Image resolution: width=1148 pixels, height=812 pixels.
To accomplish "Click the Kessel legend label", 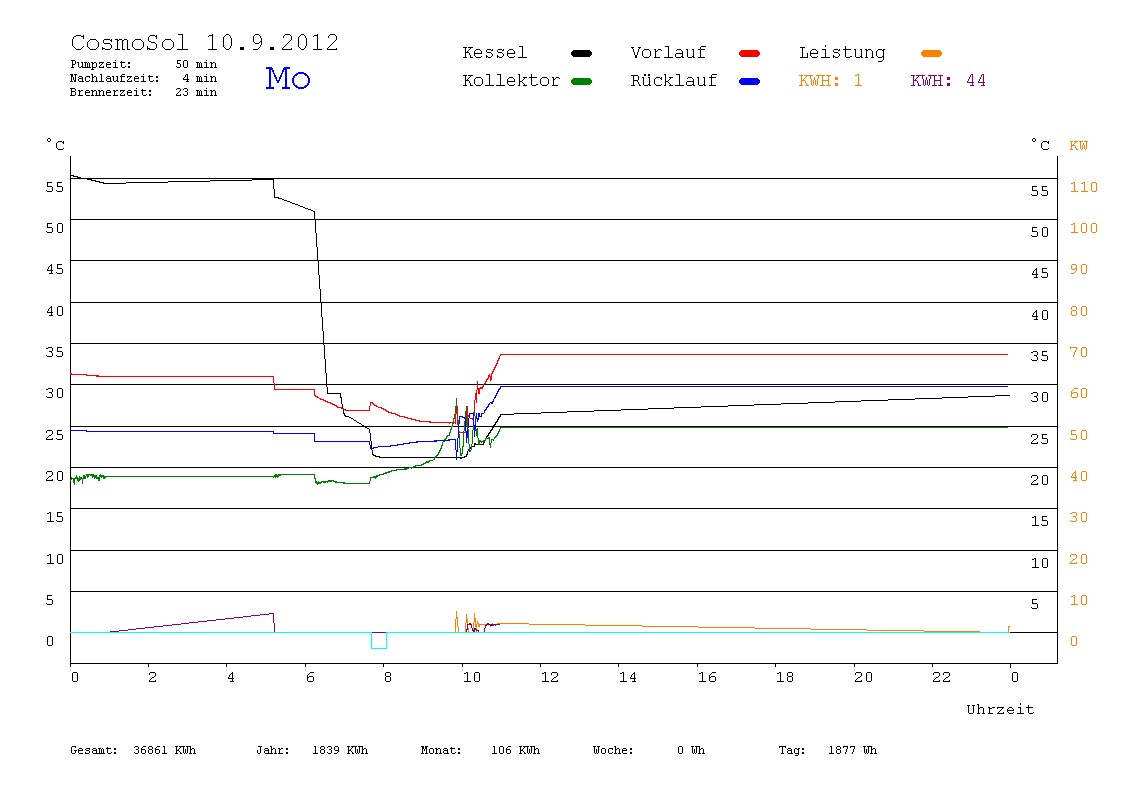I will click(x=494, y=53).
